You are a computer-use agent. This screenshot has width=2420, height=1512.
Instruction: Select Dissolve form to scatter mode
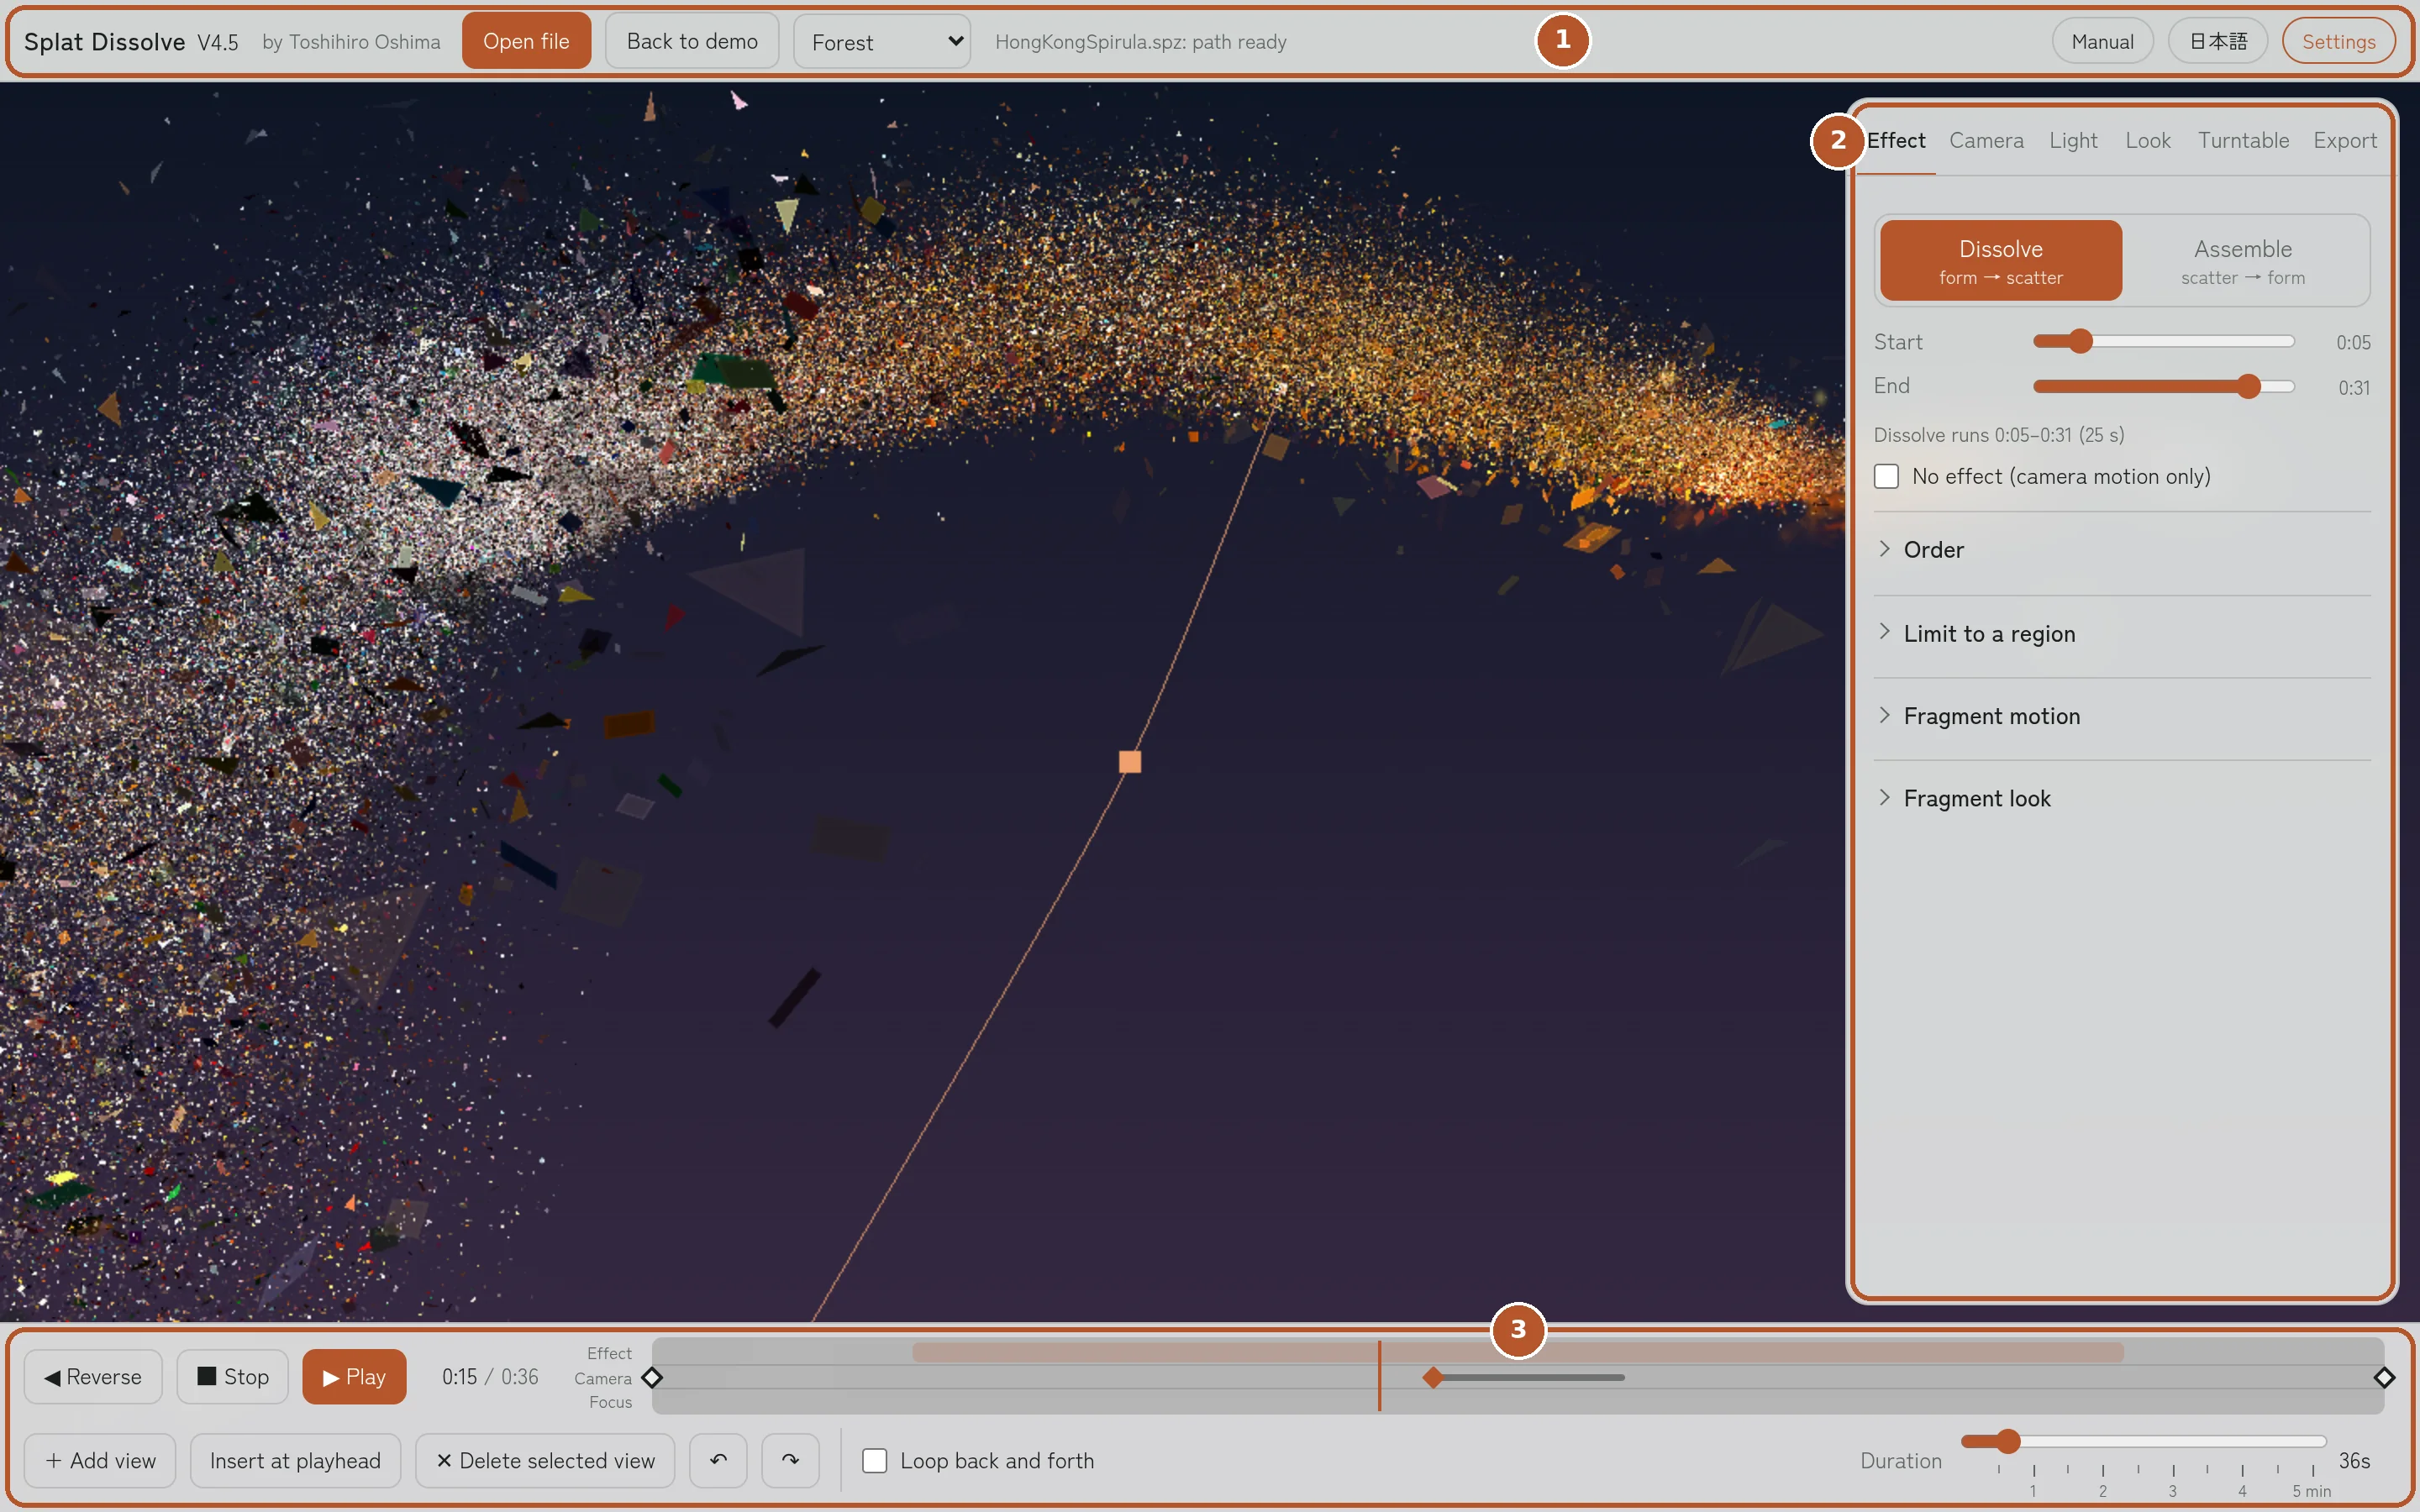click(2001, 260)
